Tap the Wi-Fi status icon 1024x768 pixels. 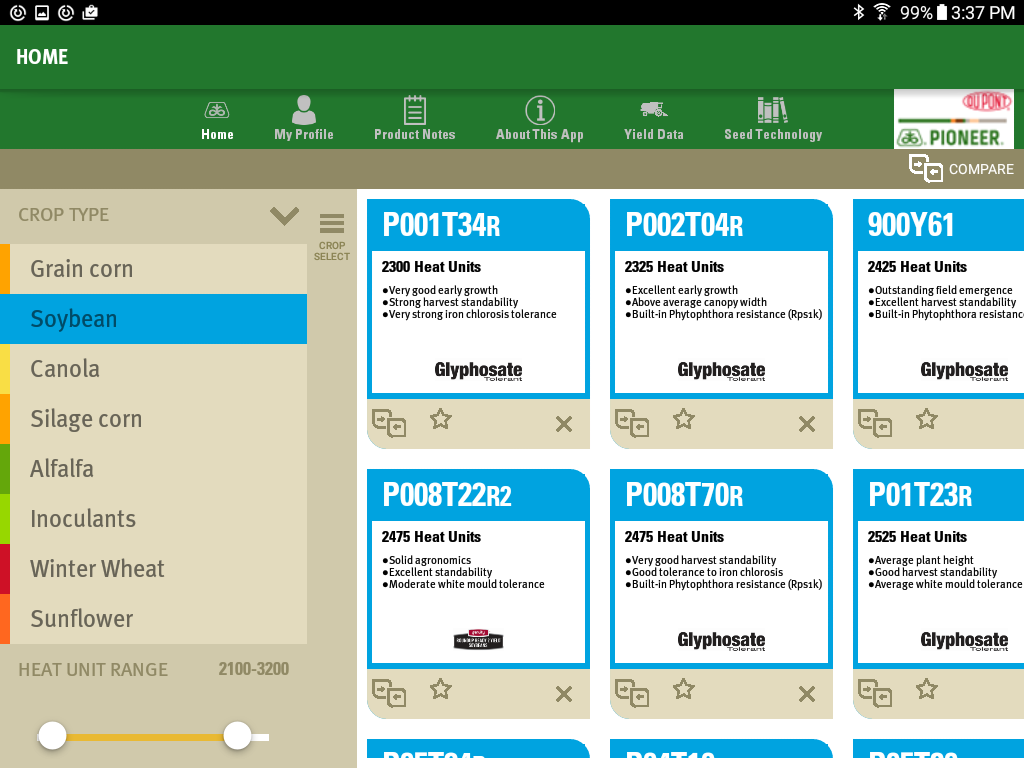pyautogui.click(x=882, y=12)
